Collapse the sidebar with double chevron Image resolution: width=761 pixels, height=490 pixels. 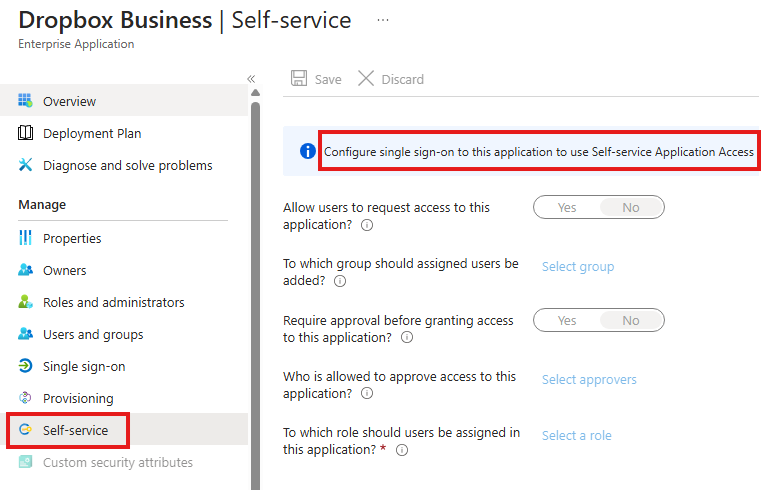click(x=251, y=79)
